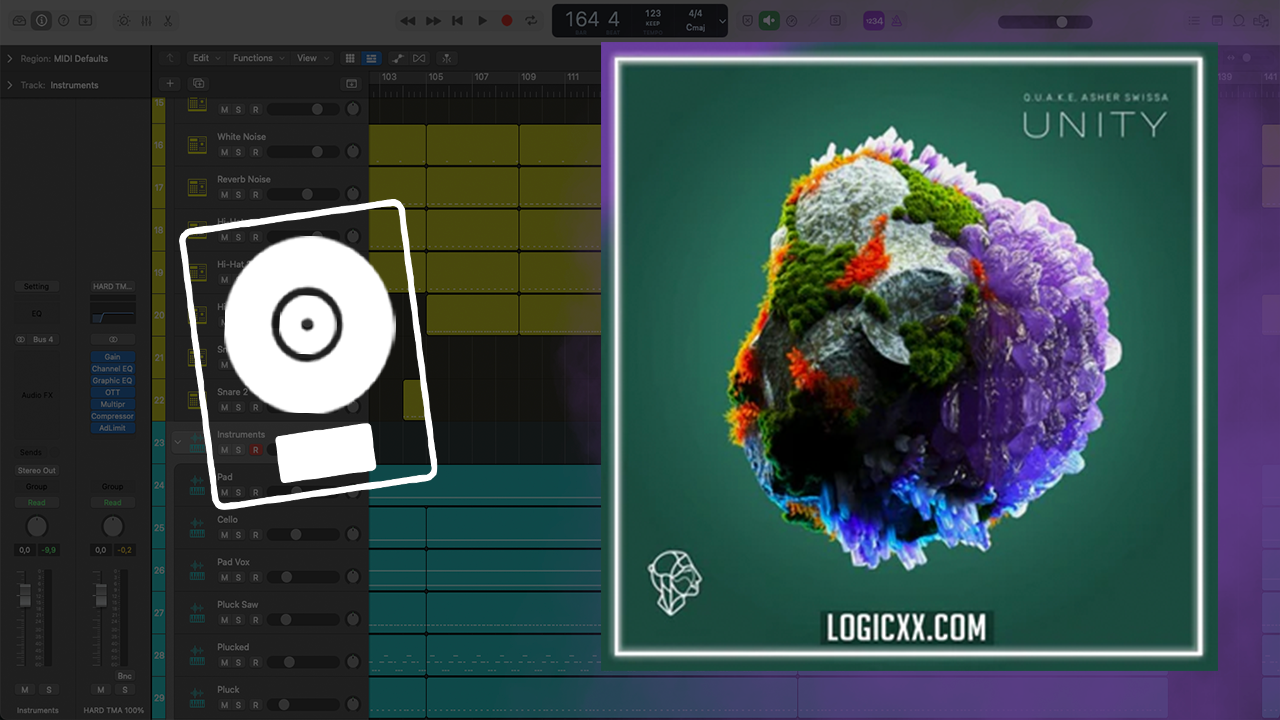Click the Catch Playhead button
The width and height of the screenshot is (1280, 720).
[x=446, y=58]
